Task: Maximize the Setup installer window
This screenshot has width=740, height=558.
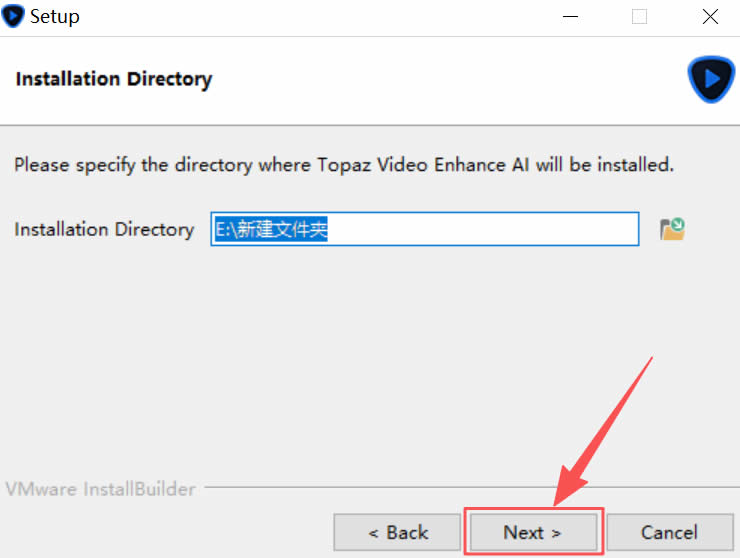Action: click(x=639, y=17)
